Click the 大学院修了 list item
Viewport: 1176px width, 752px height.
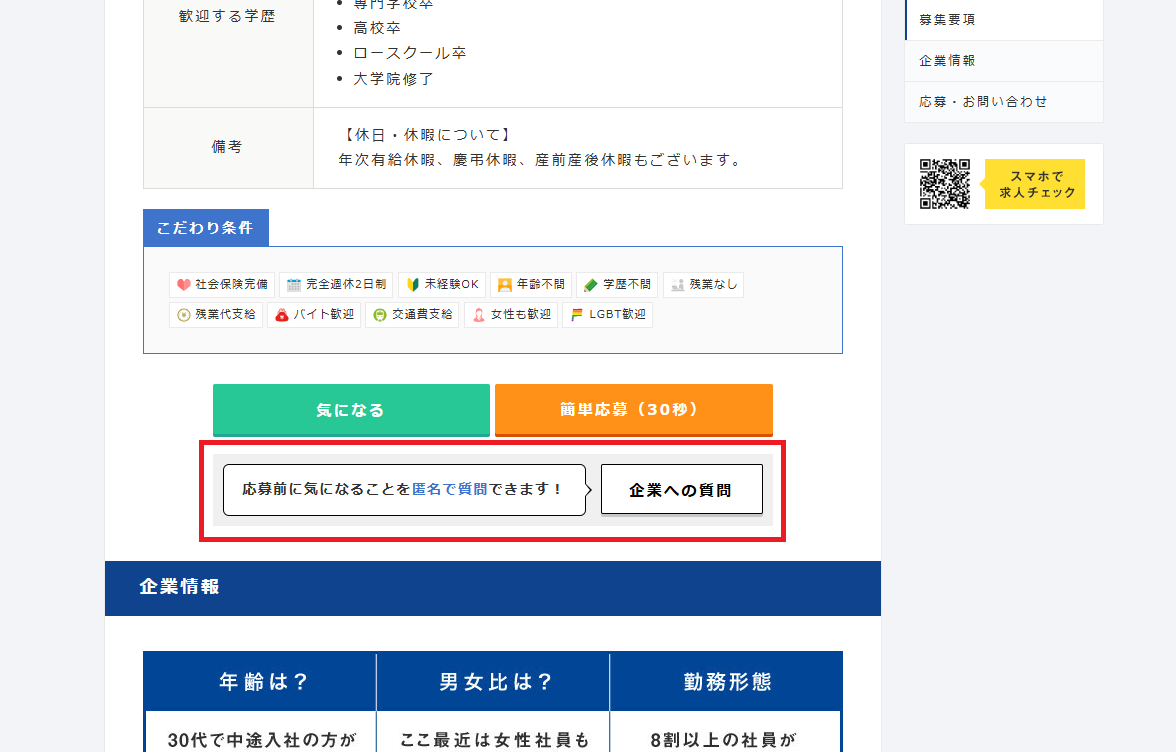(393, 79)
